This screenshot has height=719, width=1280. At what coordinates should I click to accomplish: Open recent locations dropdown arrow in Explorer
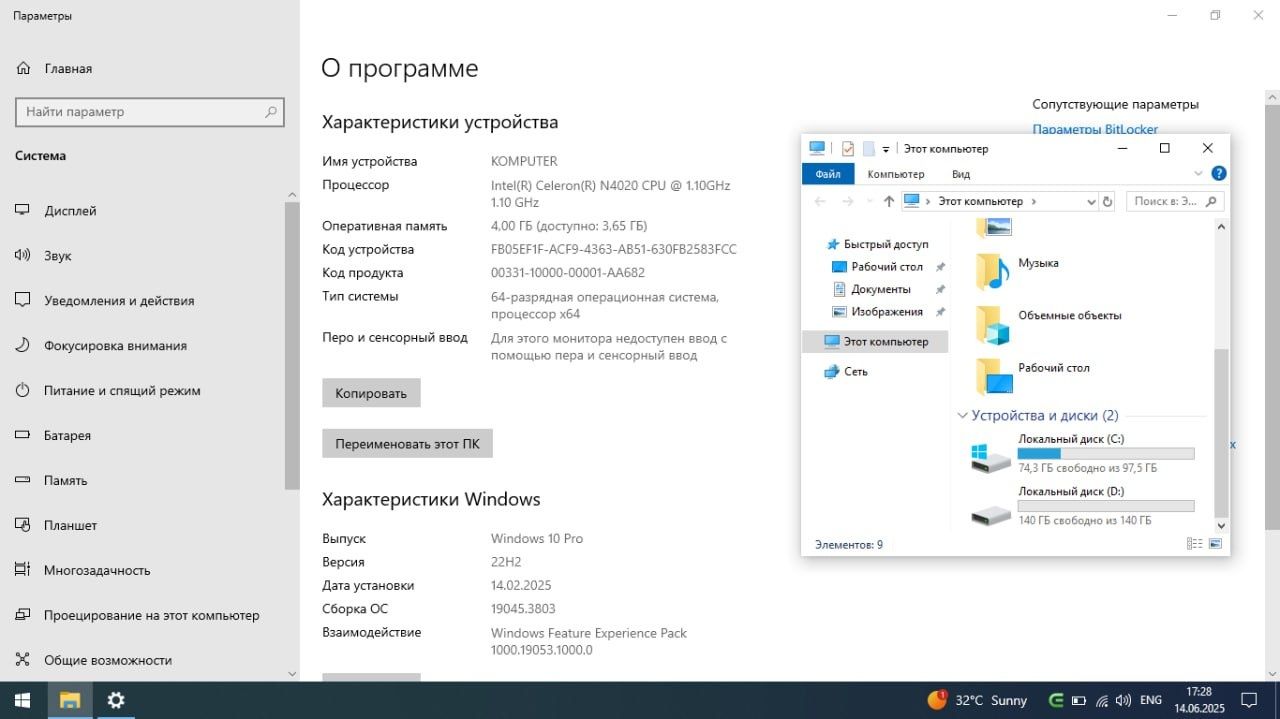(x=868, y=201)
